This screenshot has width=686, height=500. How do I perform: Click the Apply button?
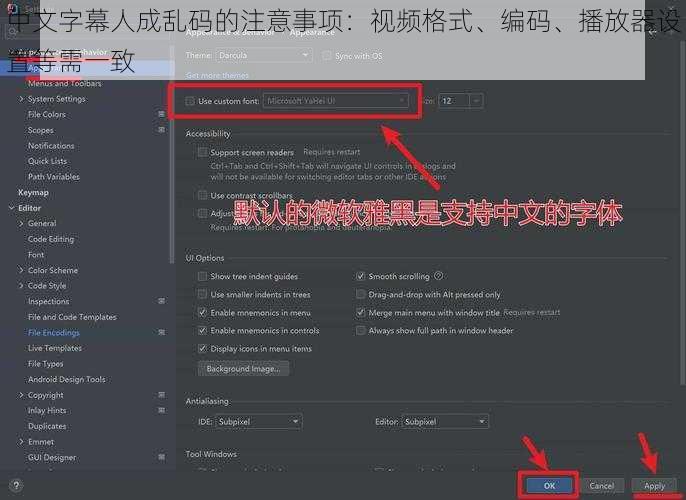pyautogui.click(x=654, y=486)
